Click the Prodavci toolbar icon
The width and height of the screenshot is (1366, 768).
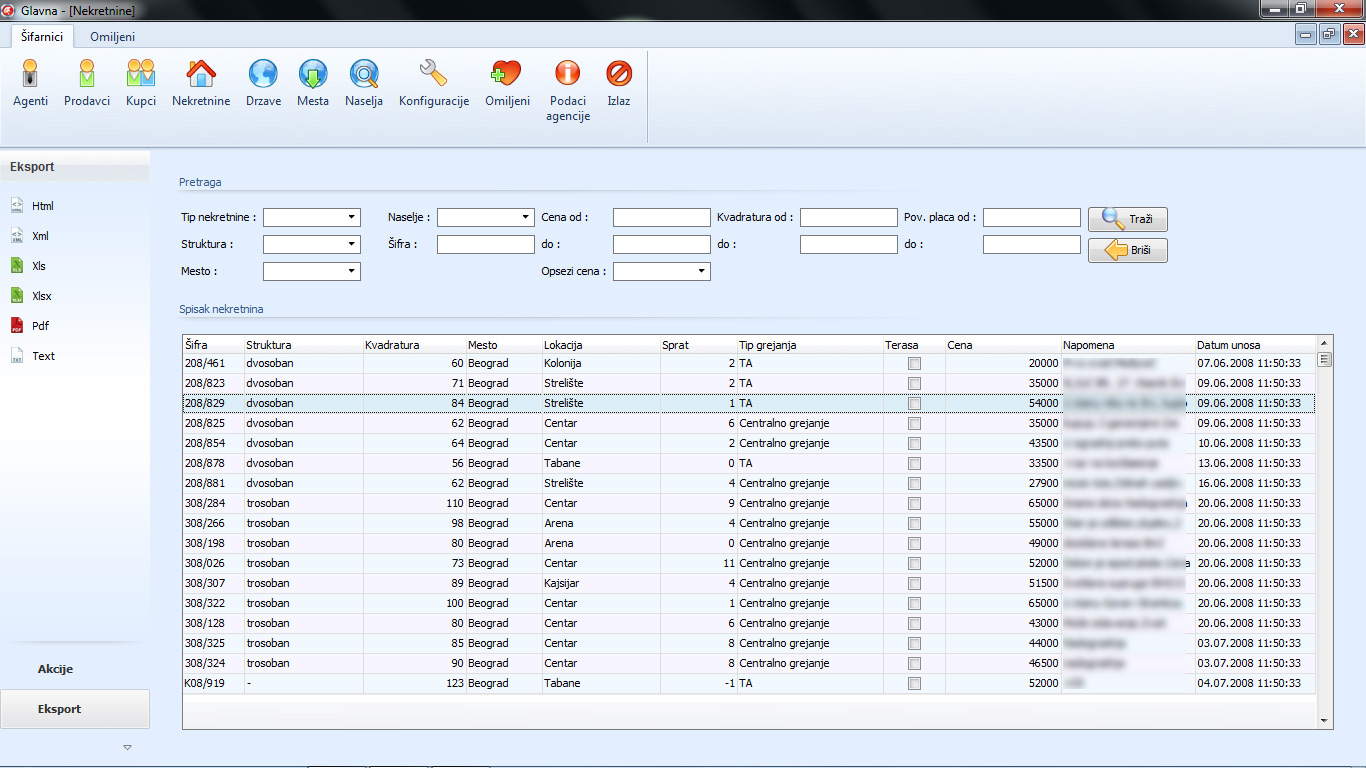click(87, 75)
